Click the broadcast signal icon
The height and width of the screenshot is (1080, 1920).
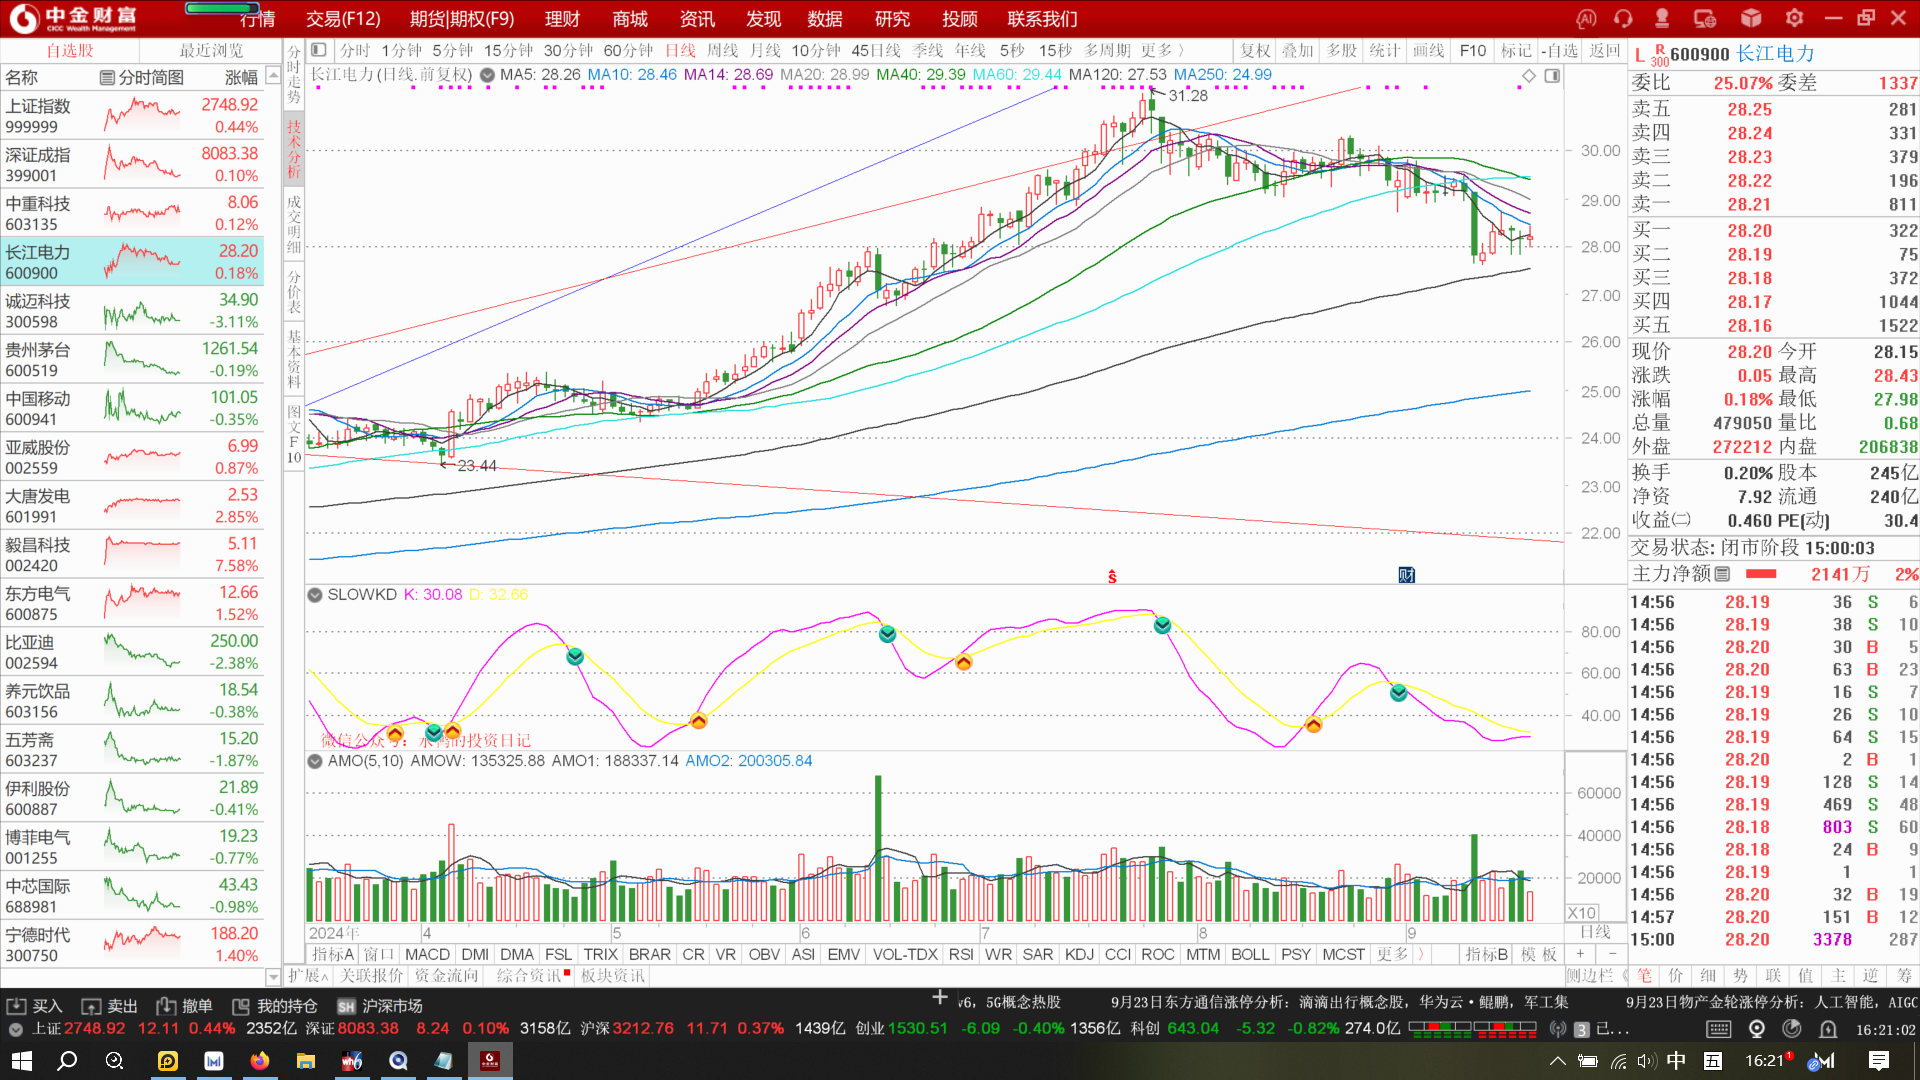1557,1029
